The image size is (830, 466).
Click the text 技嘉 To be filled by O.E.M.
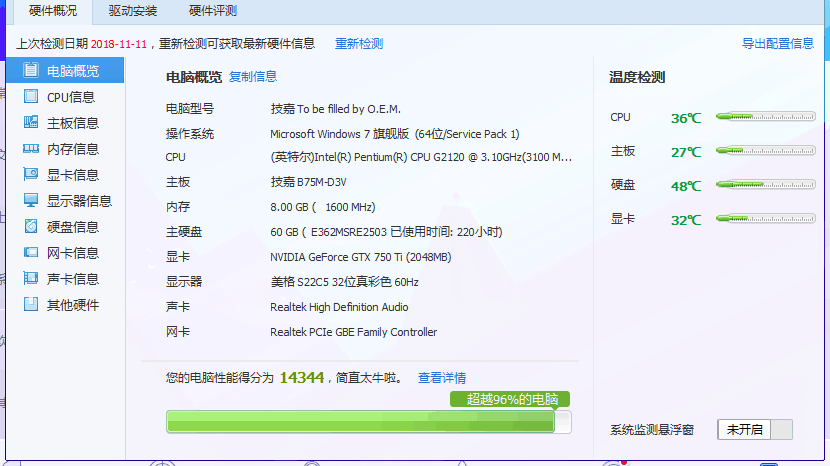(x=336, y=109)
